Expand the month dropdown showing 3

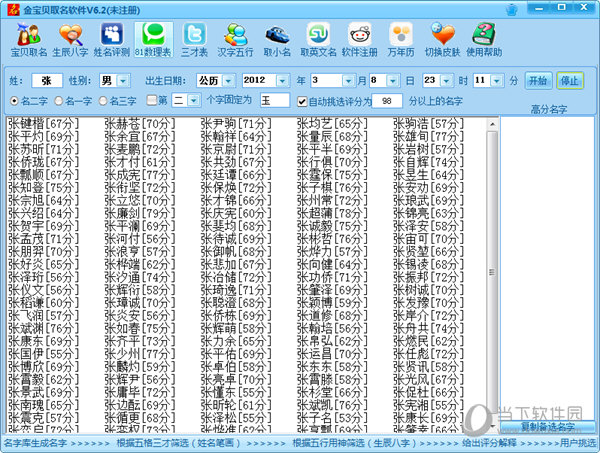(x=348, y=81)
